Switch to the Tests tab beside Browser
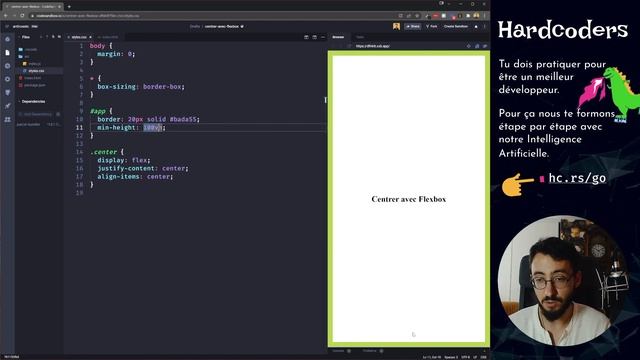 click(x=360, y=37)
